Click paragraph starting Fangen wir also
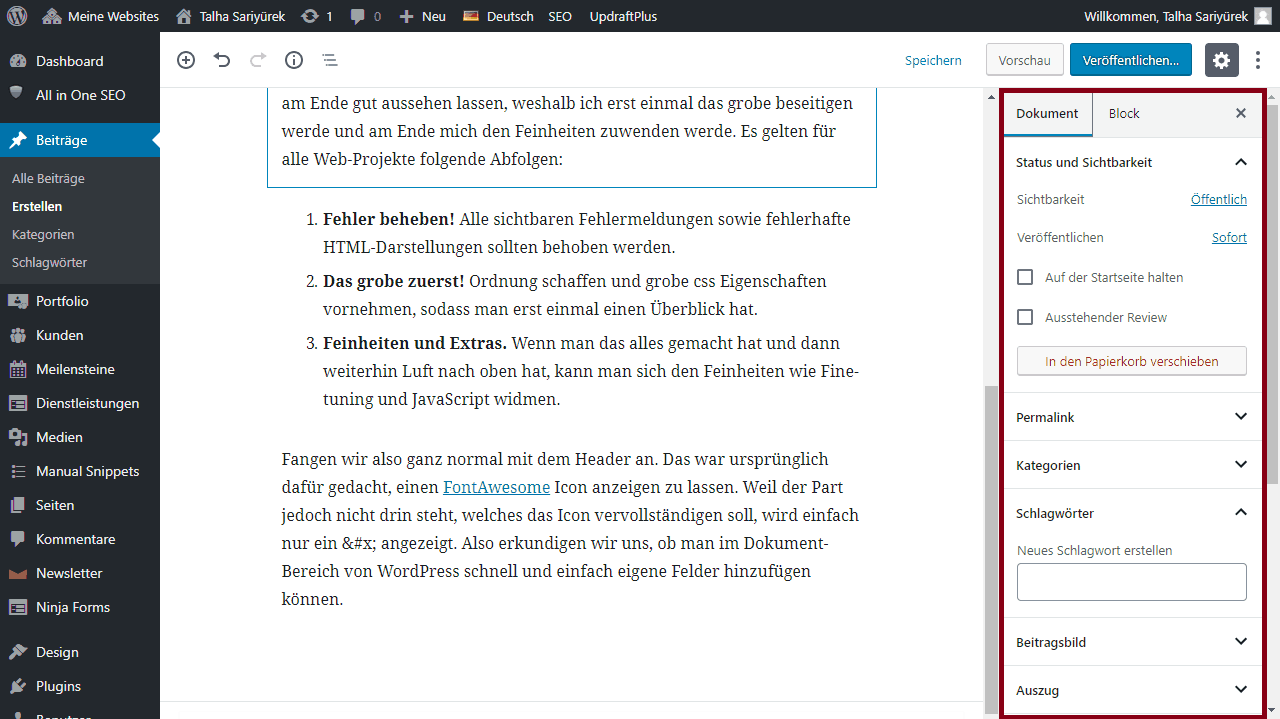The image size is (1280, 719). 572,529
